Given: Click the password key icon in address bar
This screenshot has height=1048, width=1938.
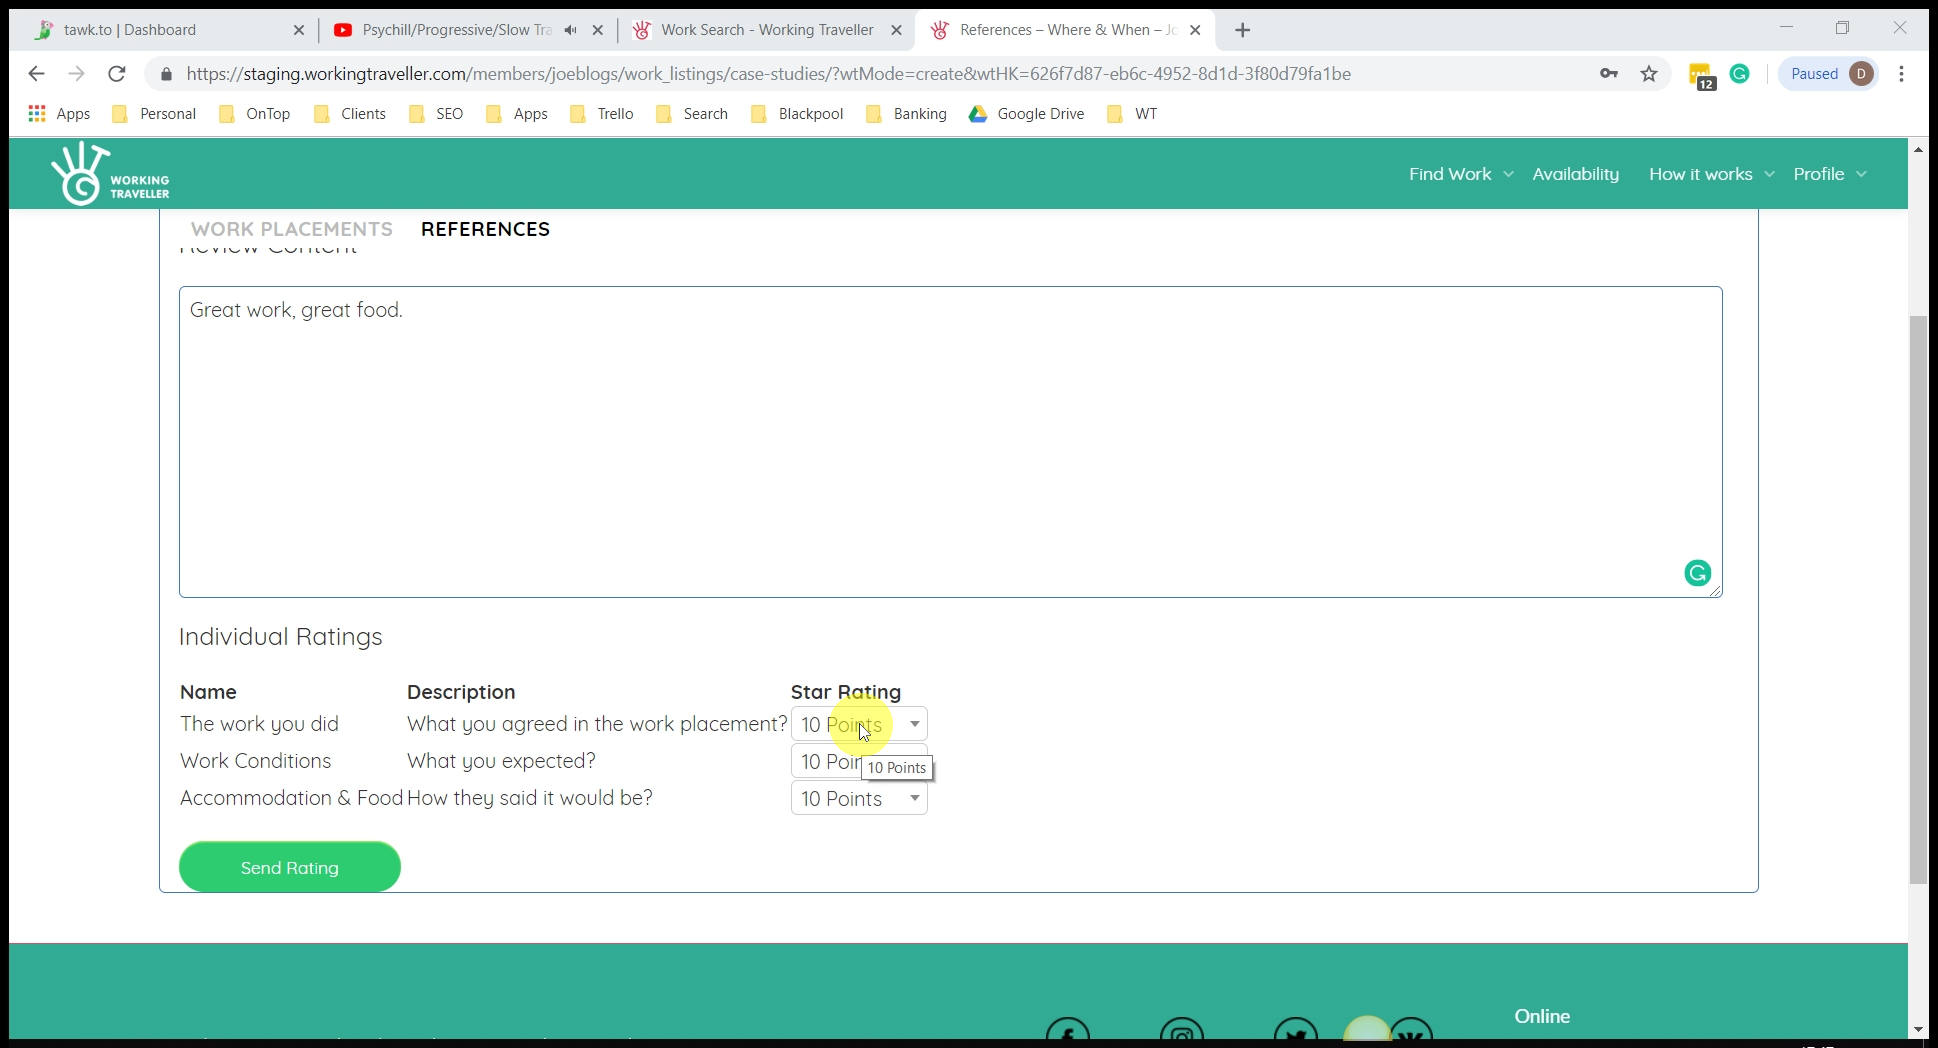Looking at the screenshot, I should point(1608,74).
